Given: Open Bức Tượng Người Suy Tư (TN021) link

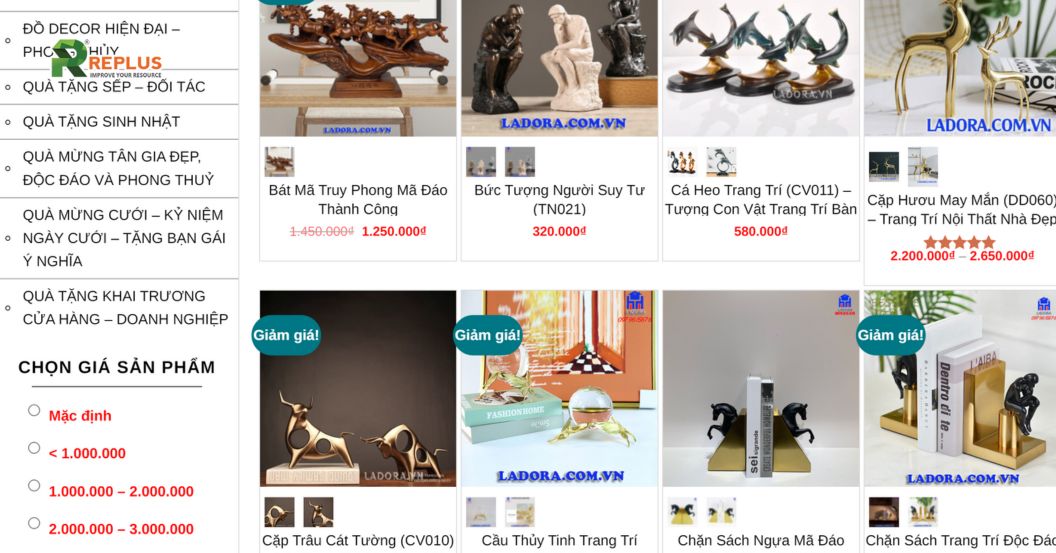Looking at the screenshot, I should (559, 199).
